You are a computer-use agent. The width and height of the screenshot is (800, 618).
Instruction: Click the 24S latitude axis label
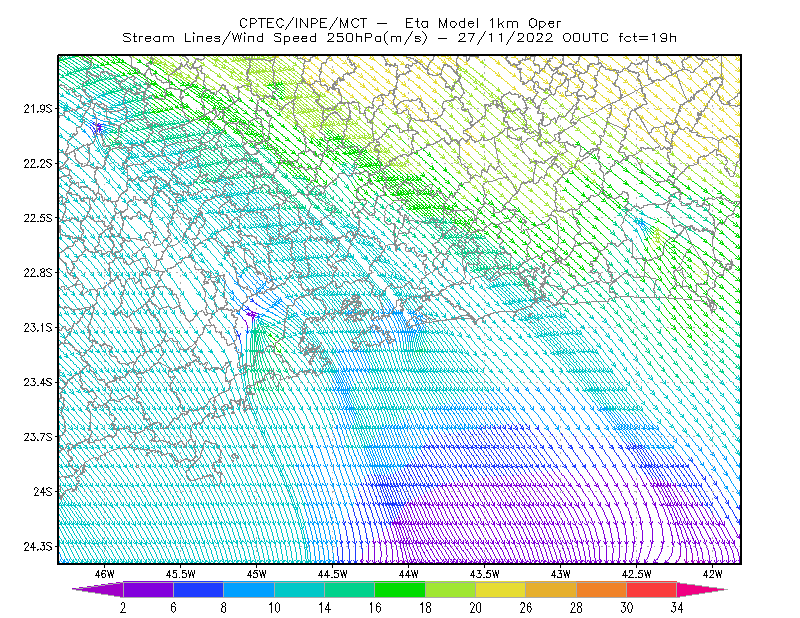[43, 491]
